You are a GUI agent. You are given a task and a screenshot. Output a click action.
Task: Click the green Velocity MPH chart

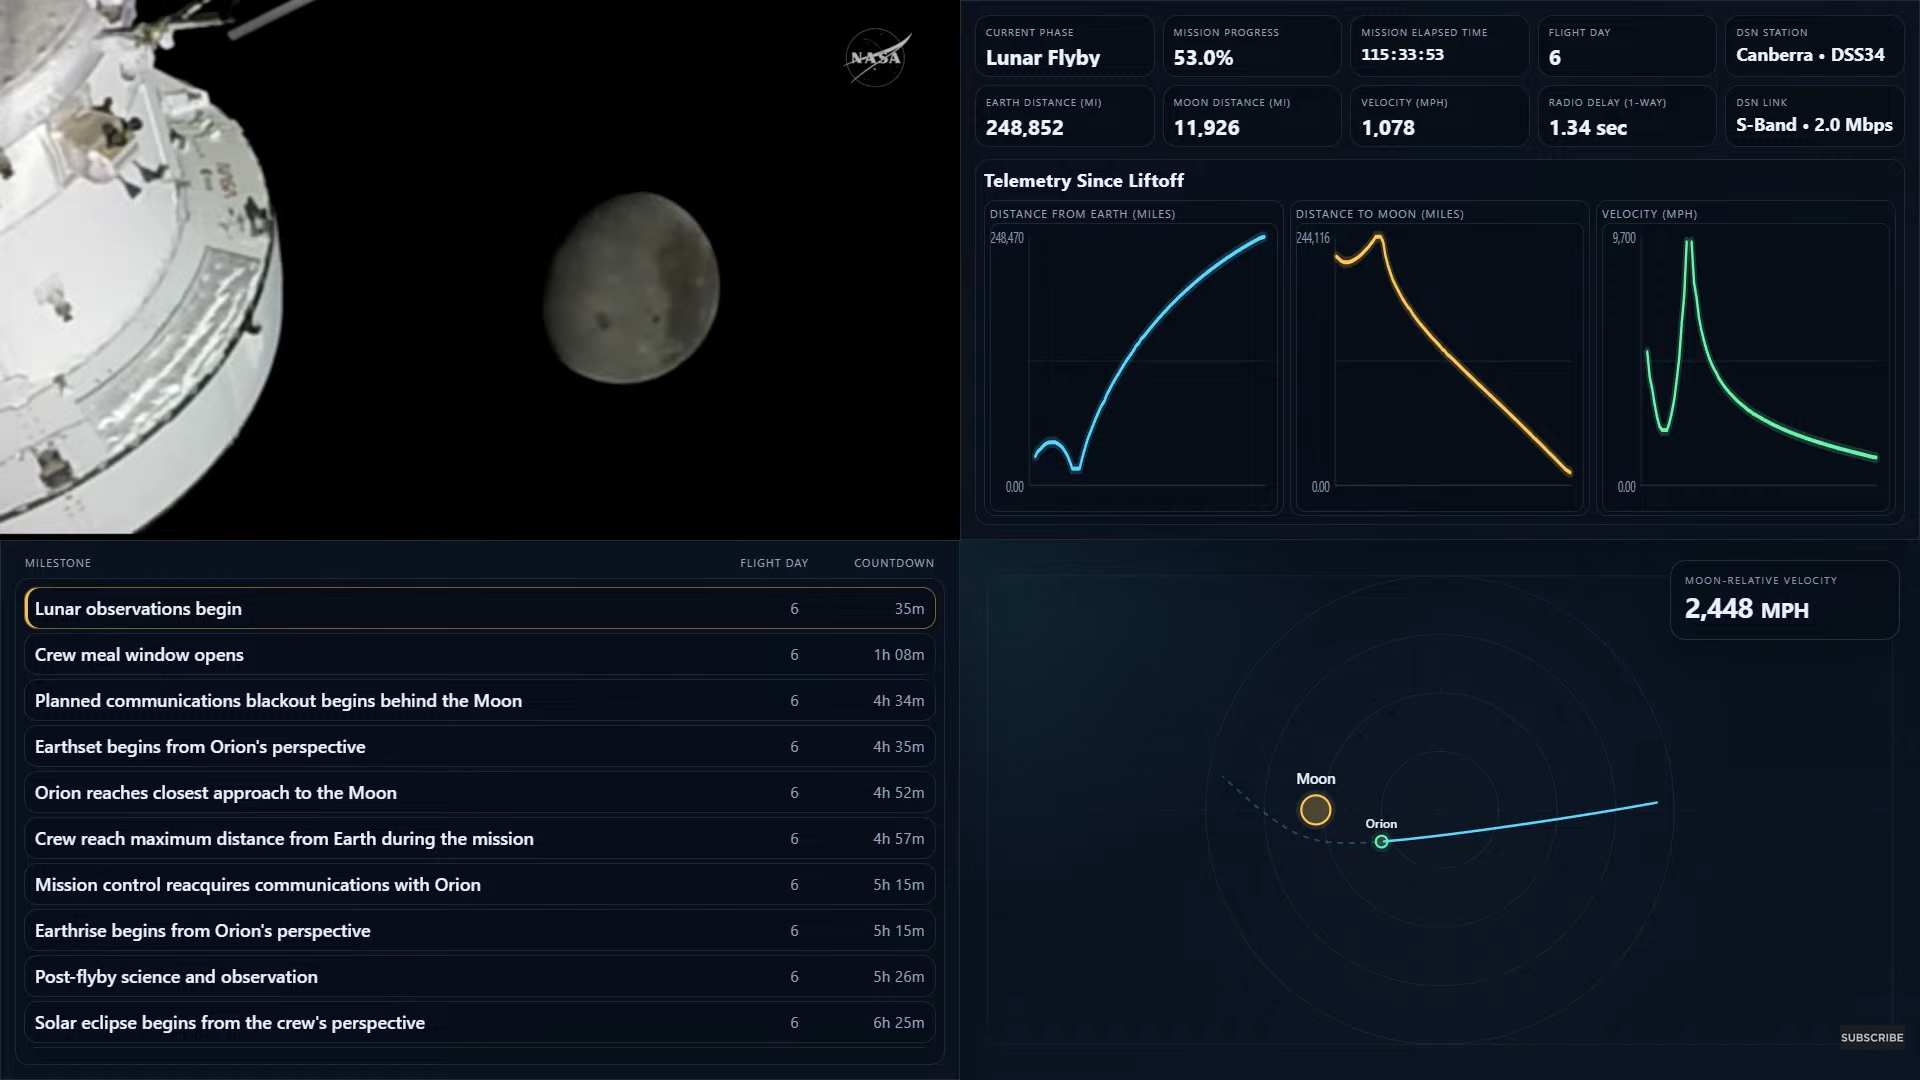click(1745, 360)
